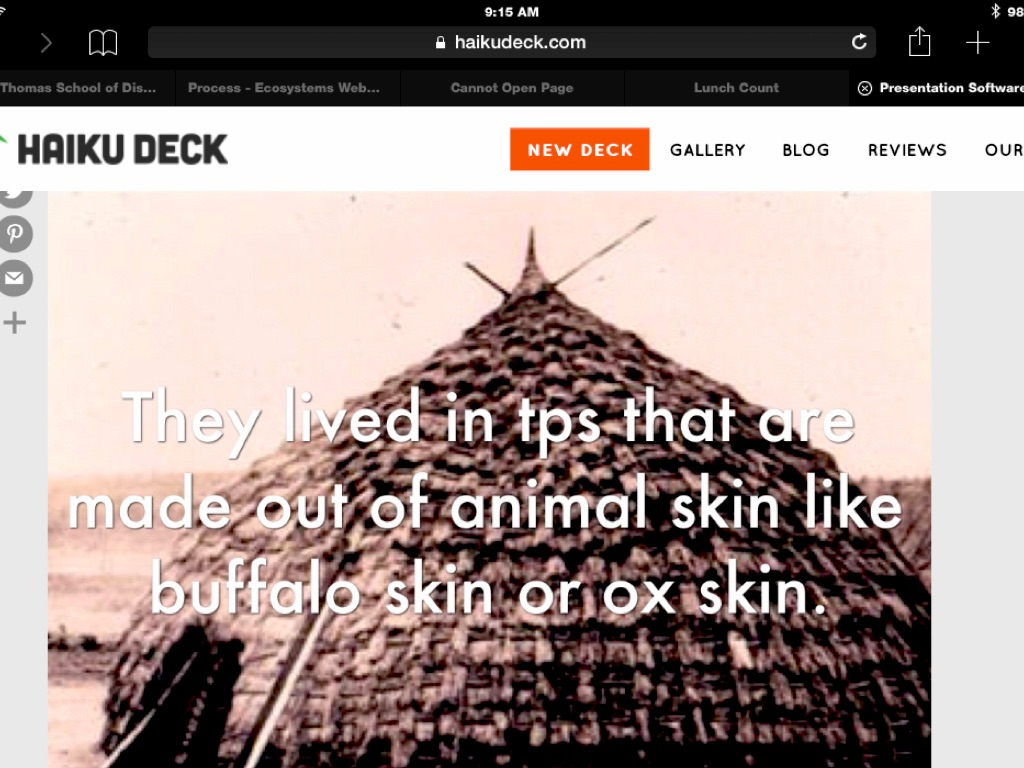The image size is (1024, 768).
Task: Show more sharing options plus icon
Action: point(14,323)
